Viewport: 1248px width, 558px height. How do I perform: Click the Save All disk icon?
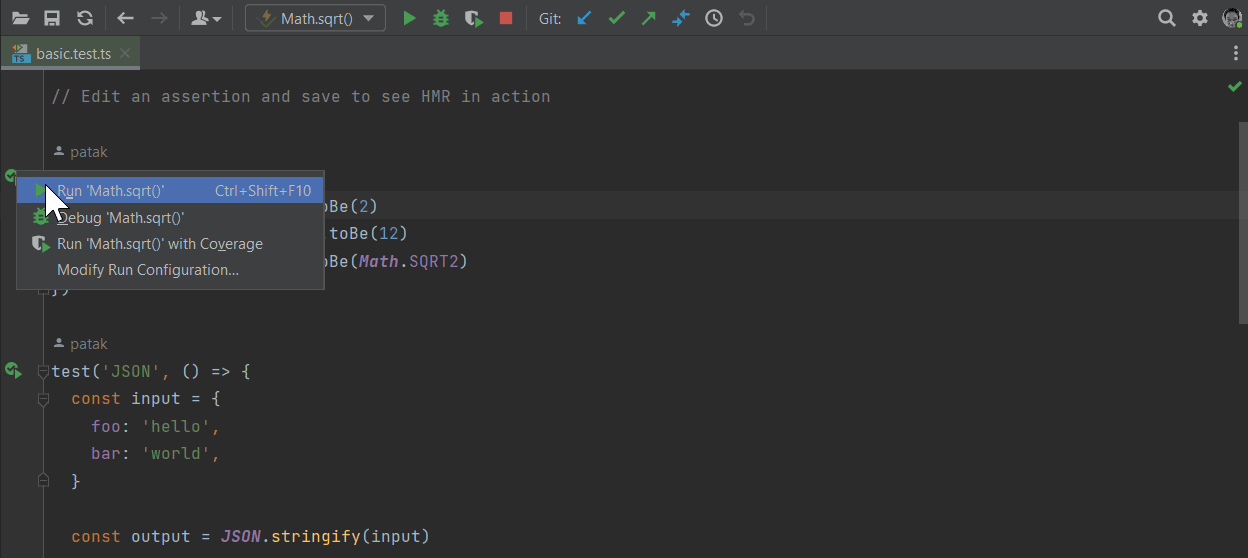tap(52, 18)
